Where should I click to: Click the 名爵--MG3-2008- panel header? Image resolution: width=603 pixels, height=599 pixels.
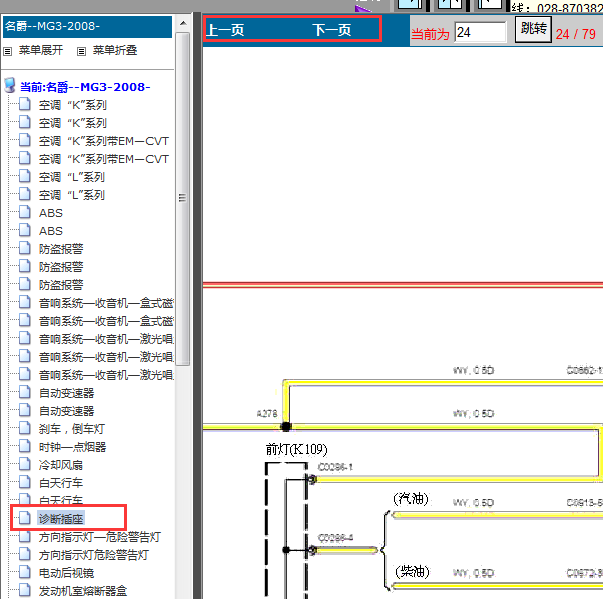pos(87,27)
